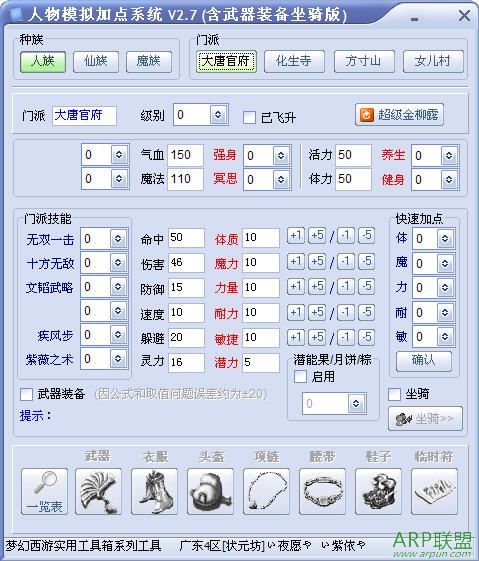Add +1 to 敏捷
479x561 pixels.
(296, 337)
